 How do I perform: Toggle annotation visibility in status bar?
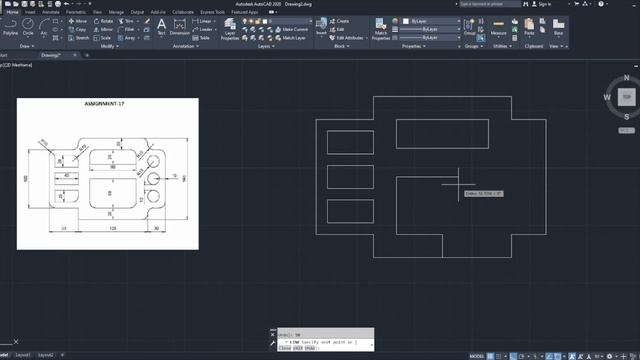pyautogui.click(x=572, y=356)
